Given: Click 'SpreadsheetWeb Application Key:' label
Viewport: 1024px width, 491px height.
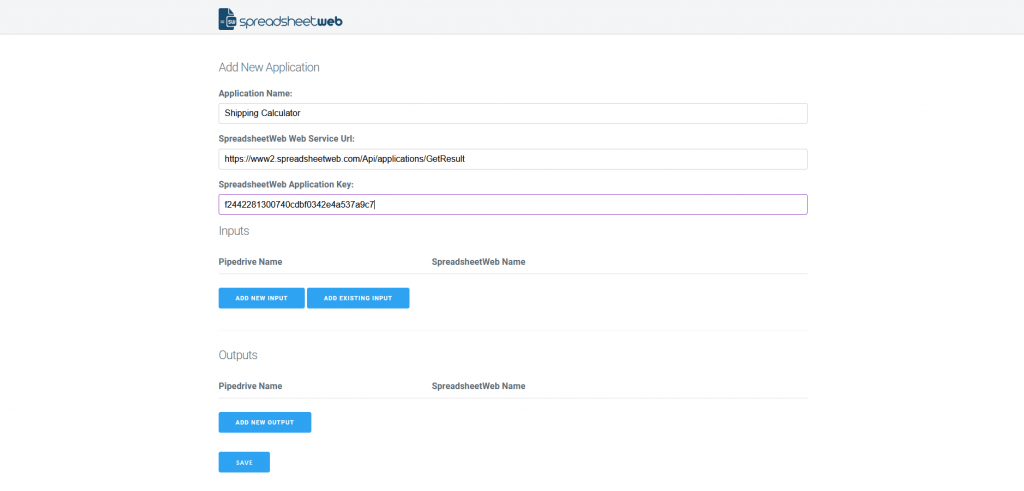Looking at the screenshot, I should click(x=286, y=185).
